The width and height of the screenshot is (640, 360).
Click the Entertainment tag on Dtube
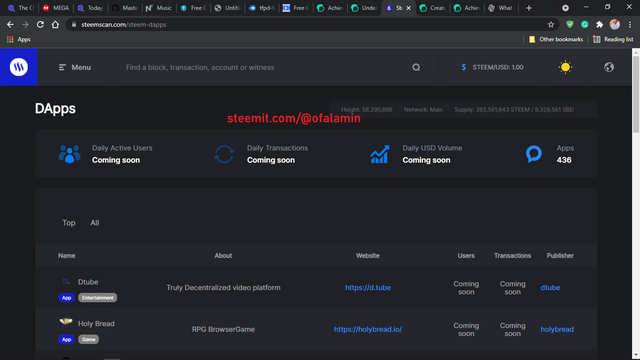pyautogui.click(x=98, y=298)
